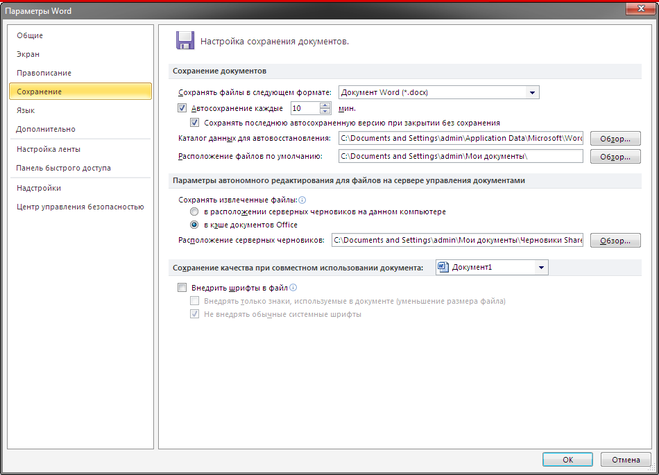Click the save floppy disk icon in header
This screenshot has width=659, height=475.
coord(185,40)
